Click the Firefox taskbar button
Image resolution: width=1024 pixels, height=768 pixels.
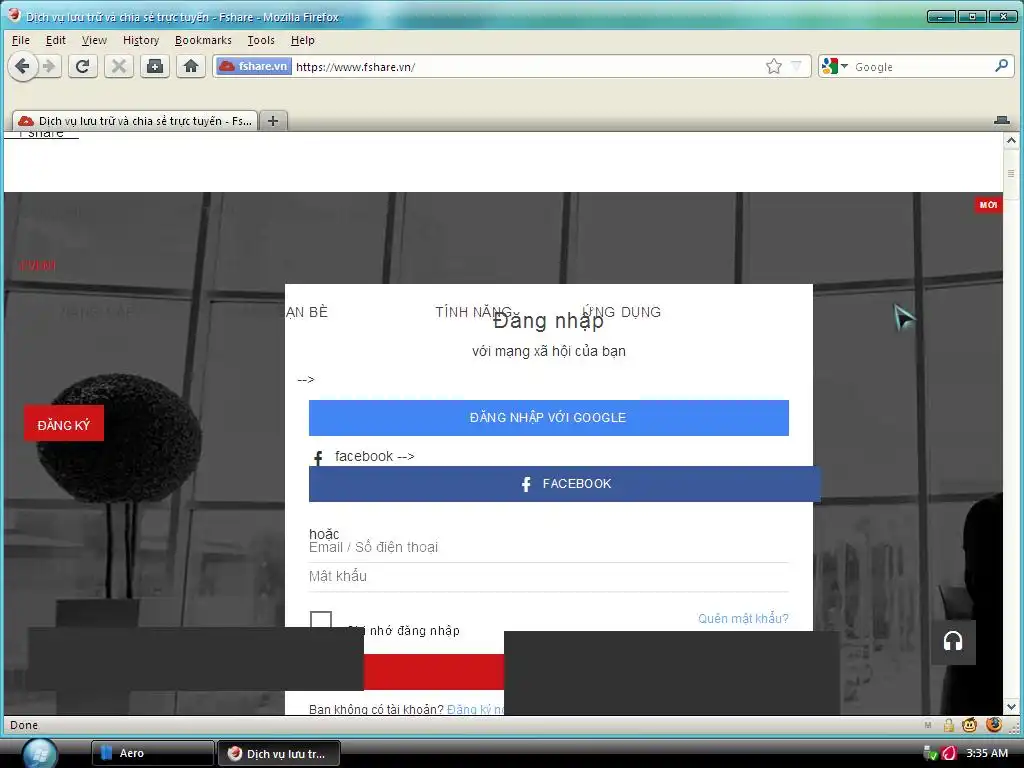(279, 754)
